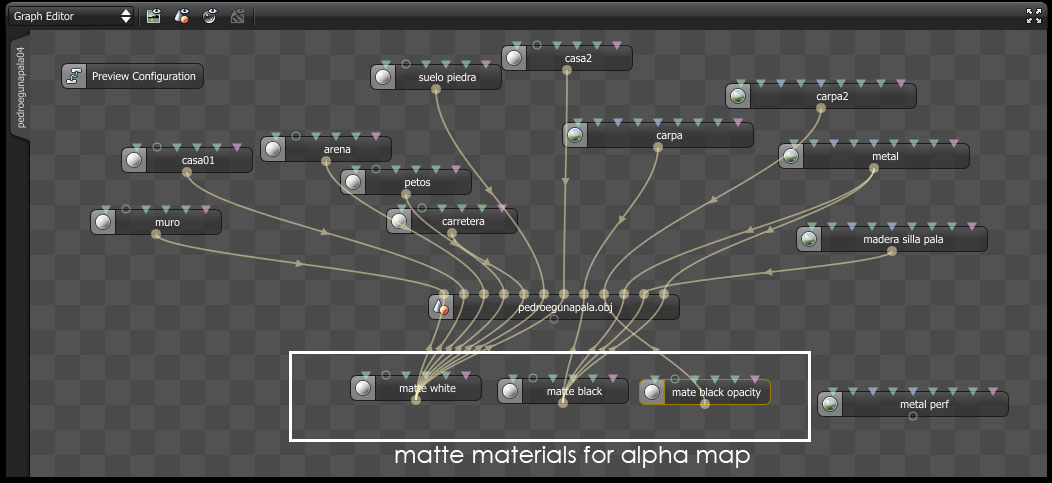
Task: Click the Preview Configuration node button
Action: (132, 76)
